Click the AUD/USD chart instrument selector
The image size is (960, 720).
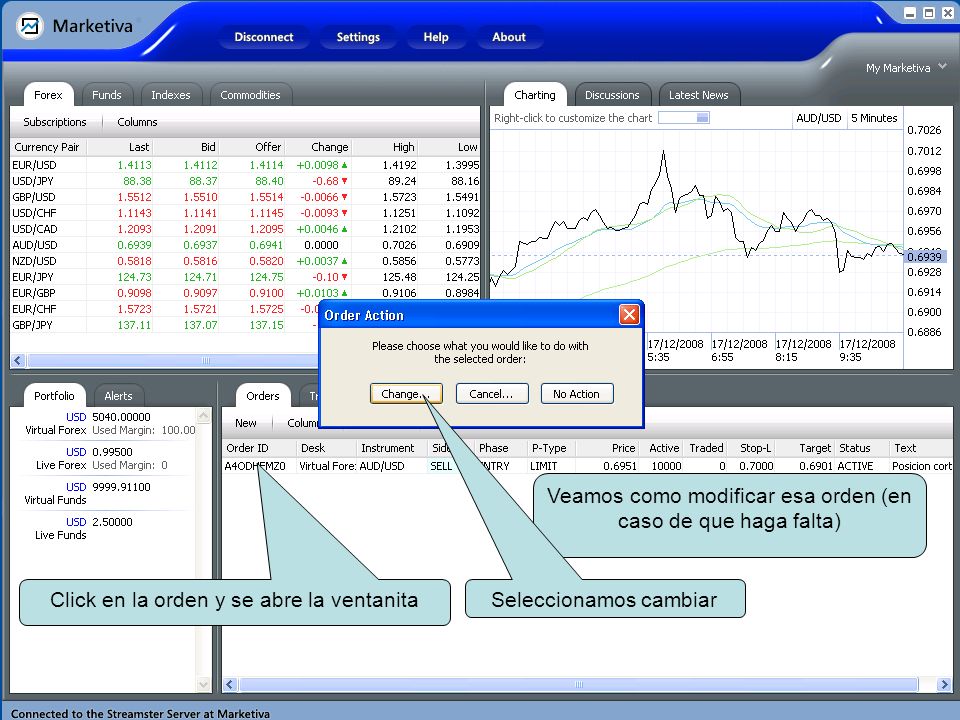pos(819,118)
